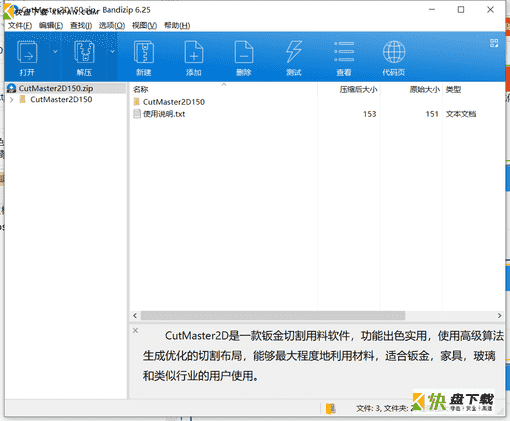The width and height of the screenshot is (510, 421).
Task: Minimize the Bandizip window
Action: [432, 10]
